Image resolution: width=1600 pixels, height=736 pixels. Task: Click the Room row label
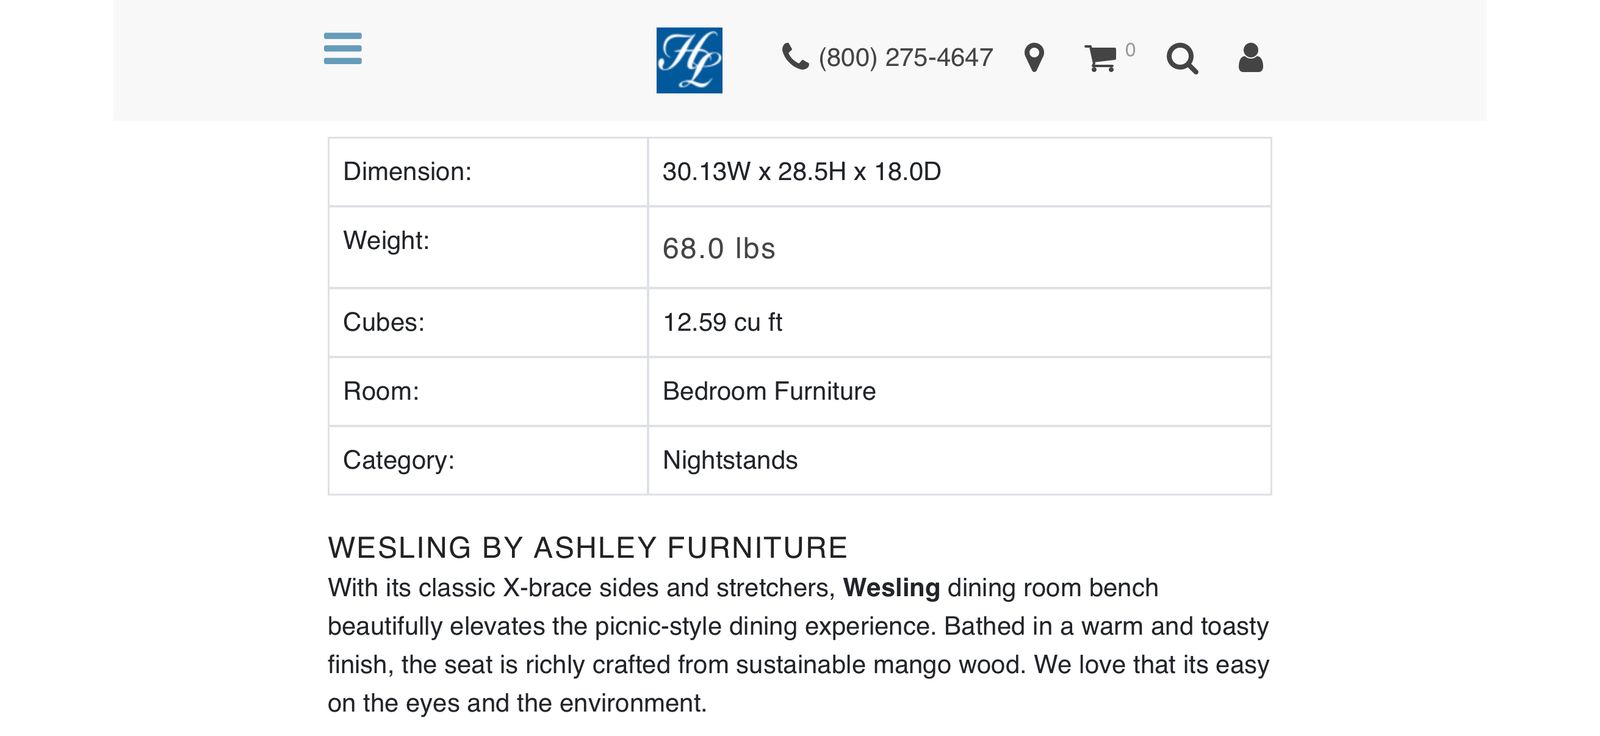coord(381,391)
